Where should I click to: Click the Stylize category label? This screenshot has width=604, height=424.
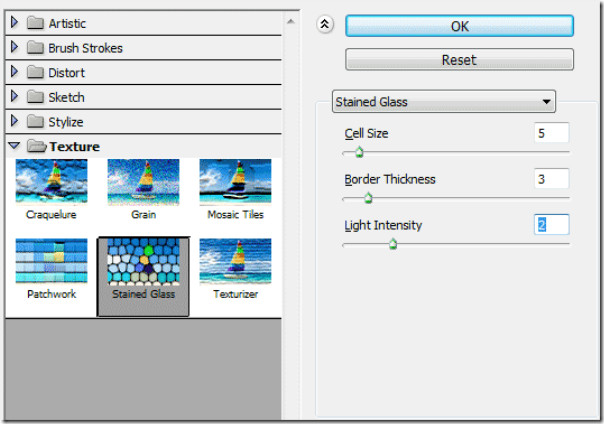65,122
